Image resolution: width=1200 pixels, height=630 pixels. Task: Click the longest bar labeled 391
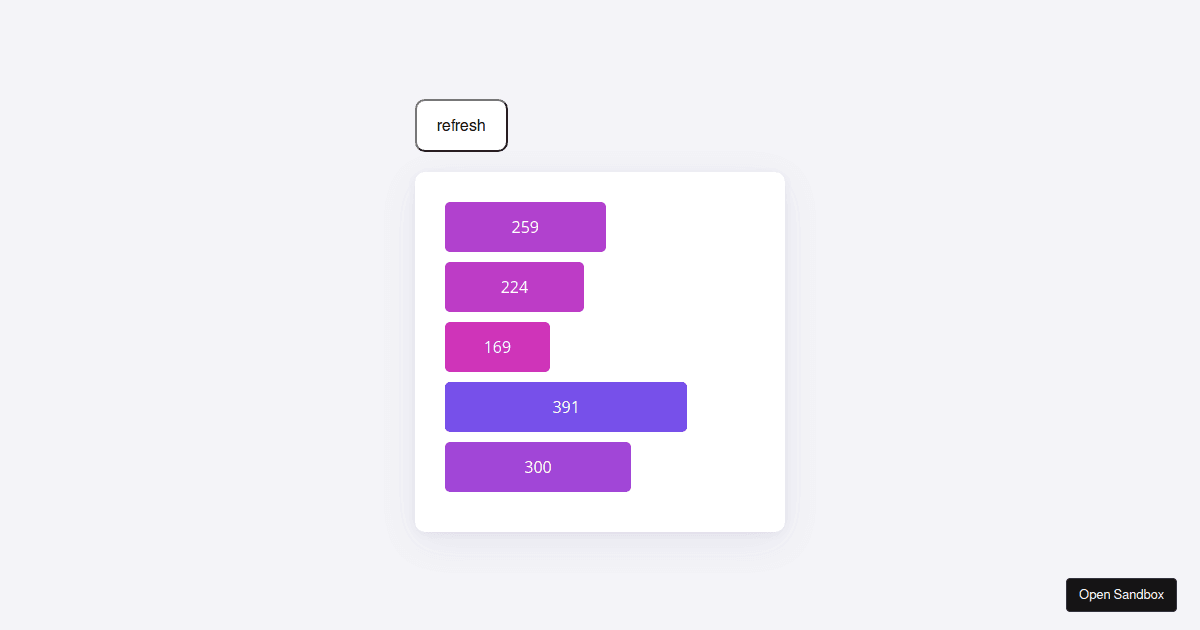click(565, 407)
